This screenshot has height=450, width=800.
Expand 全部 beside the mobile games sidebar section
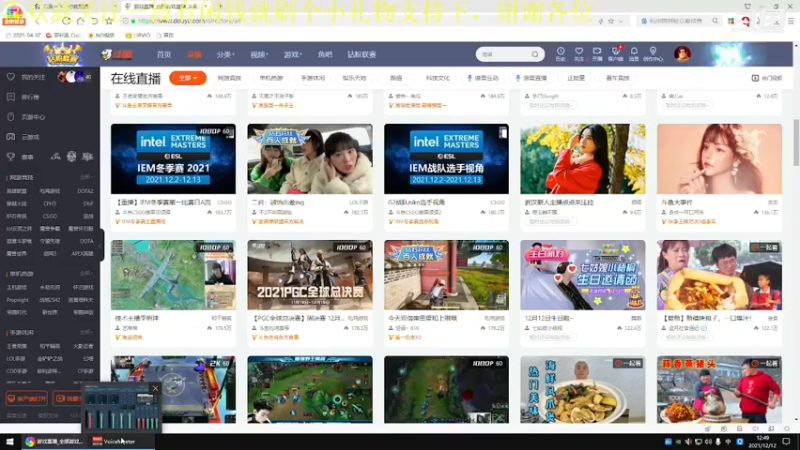pos(86,332)
